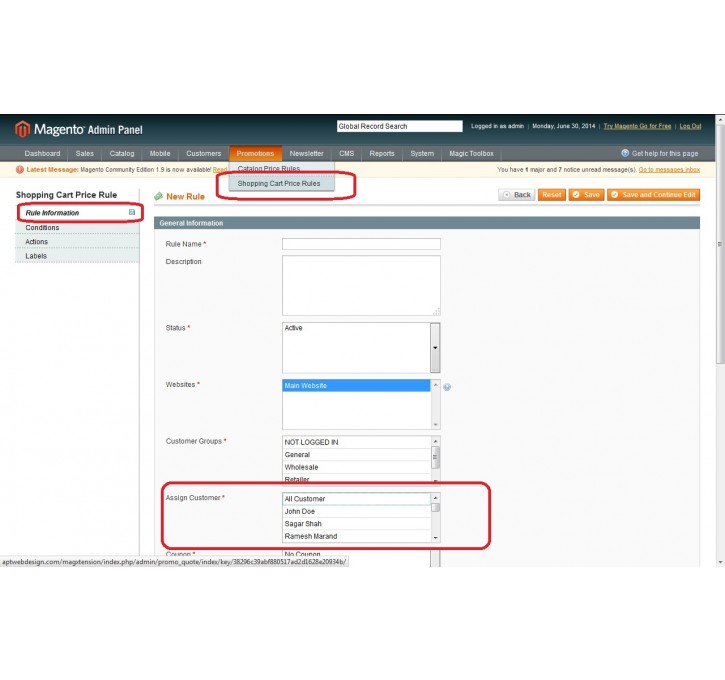Image resolution: width=725 pixels, height=680 pixels.
Task: Select Sagar Shah in Assign Customer
Action: tap(357, 524)
